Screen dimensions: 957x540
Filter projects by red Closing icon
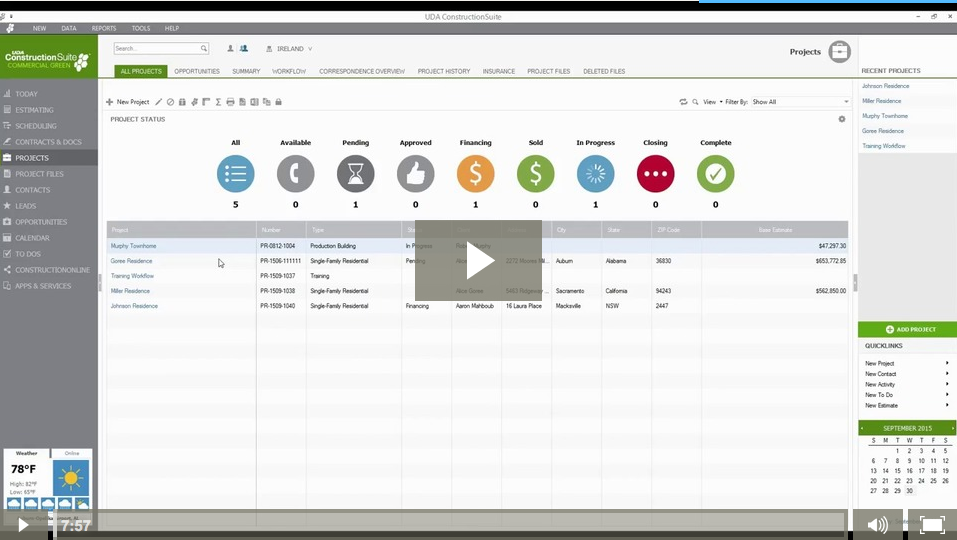point(655,174)
